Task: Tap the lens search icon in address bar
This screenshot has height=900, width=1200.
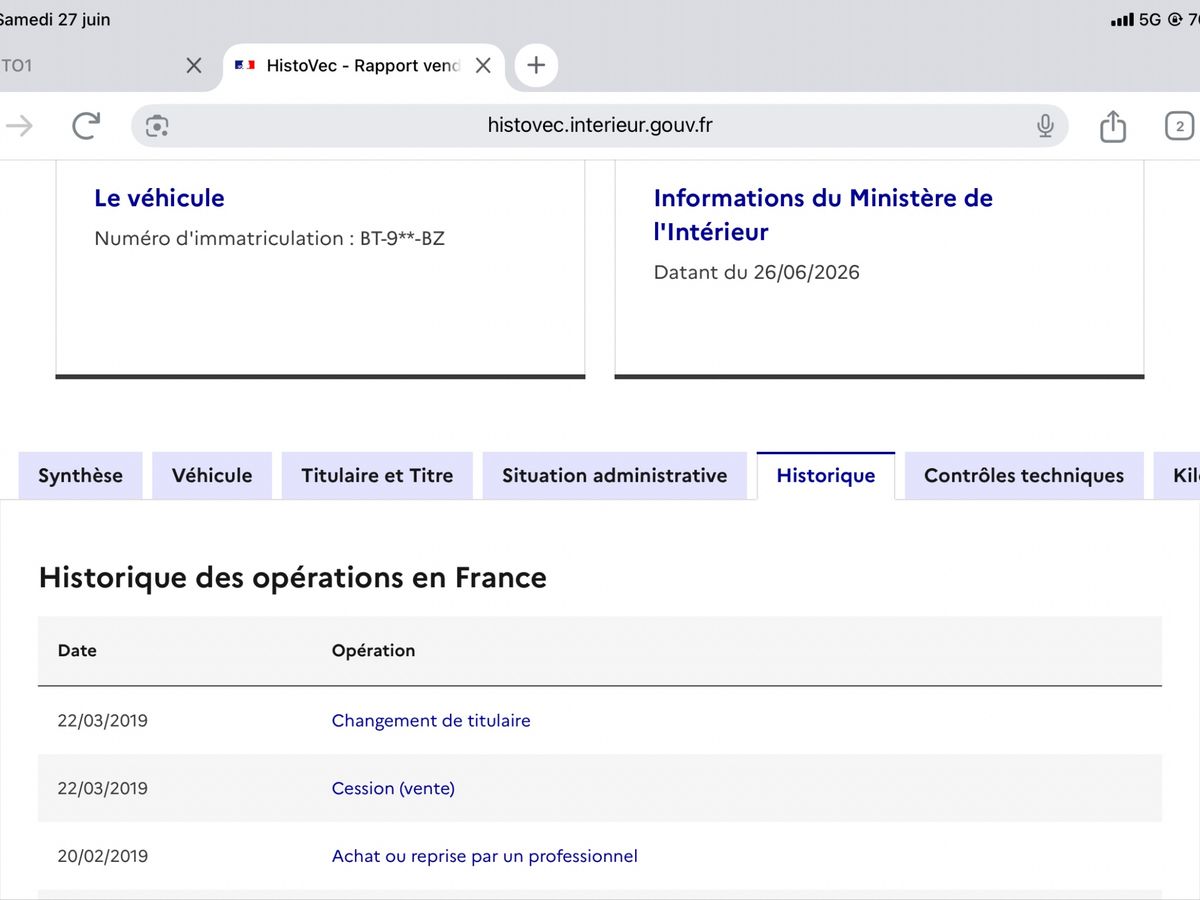Action: pyautogui.click(x=157, y=126)
